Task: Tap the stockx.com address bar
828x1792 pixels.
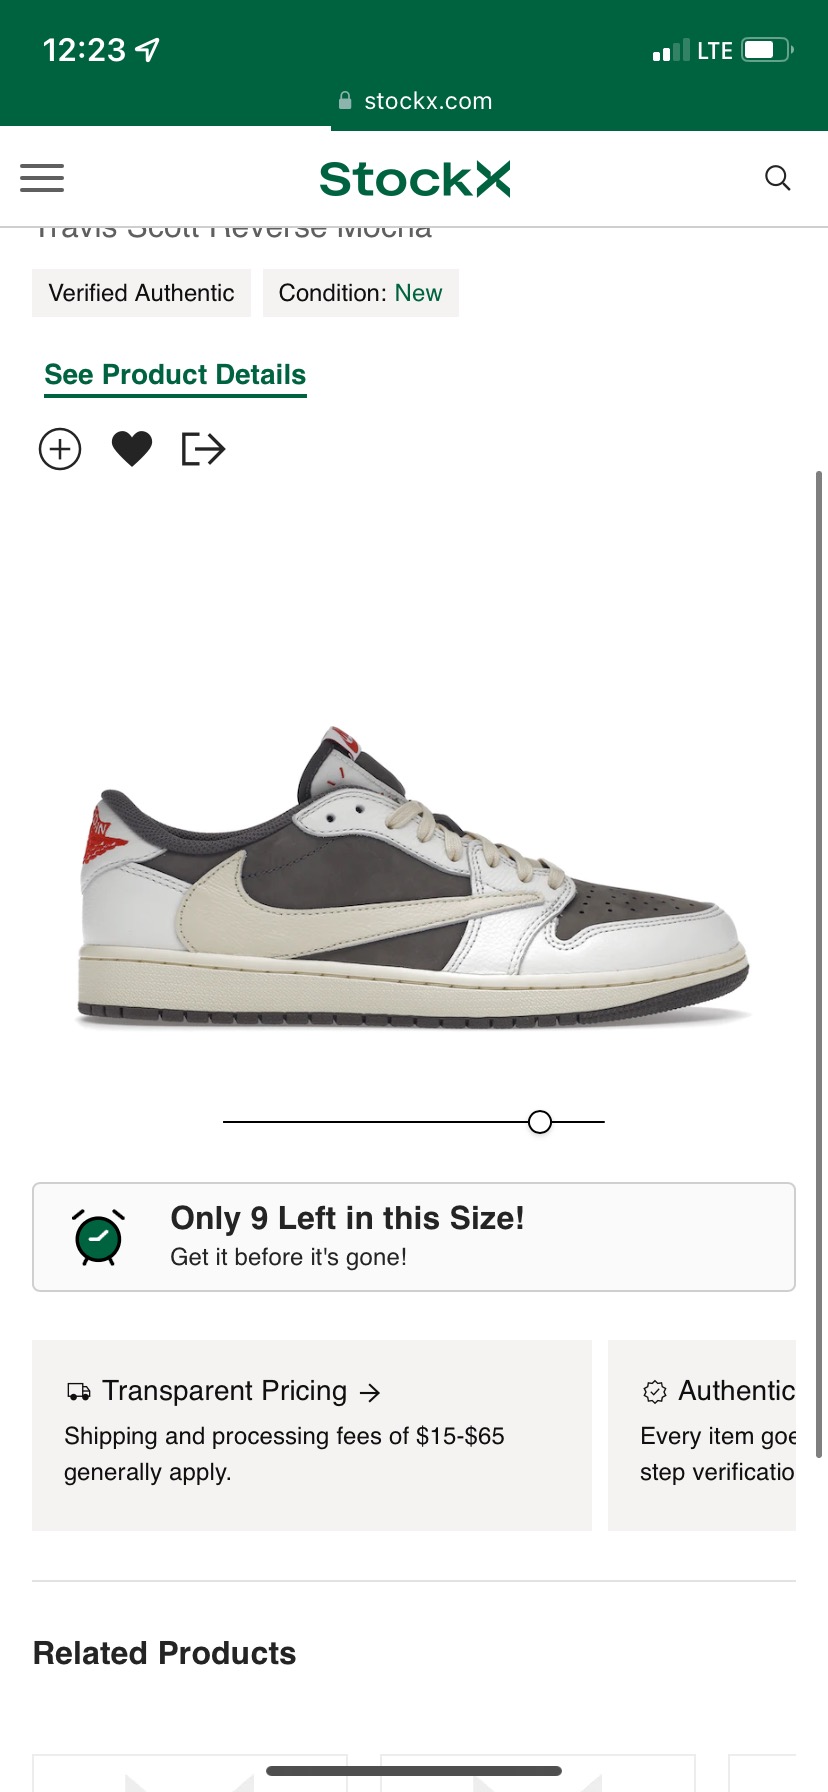Action: click(414, 101)
